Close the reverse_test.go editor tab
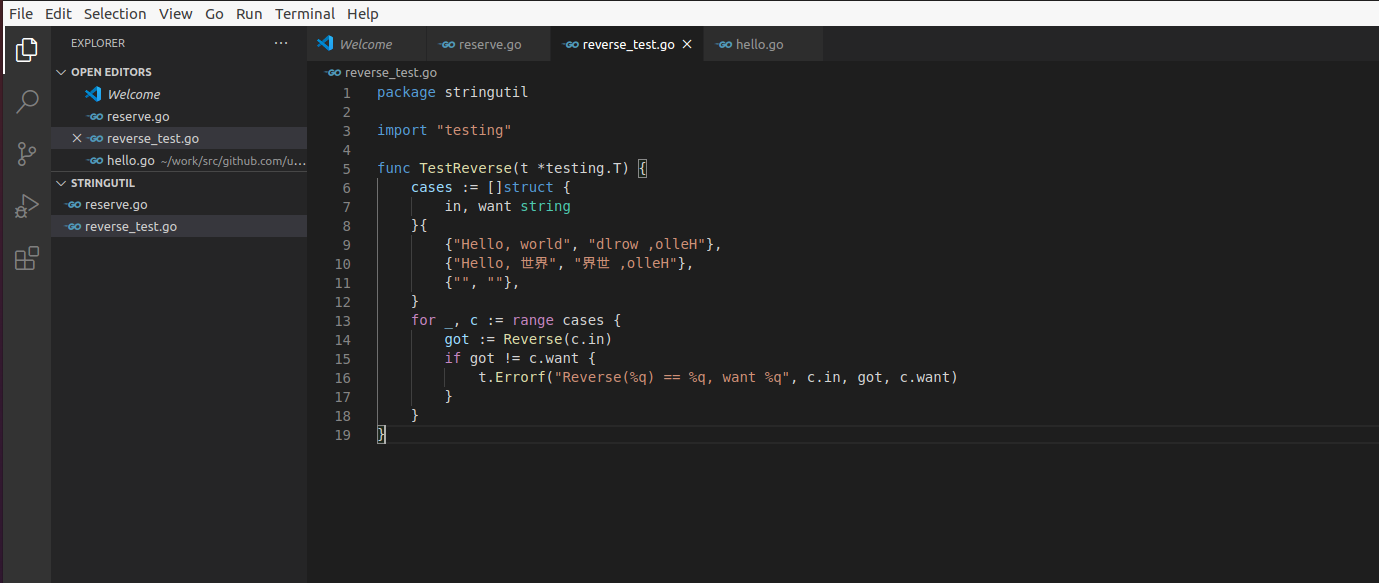Screen dimensions: 1379x583 [x=687, y=45]
